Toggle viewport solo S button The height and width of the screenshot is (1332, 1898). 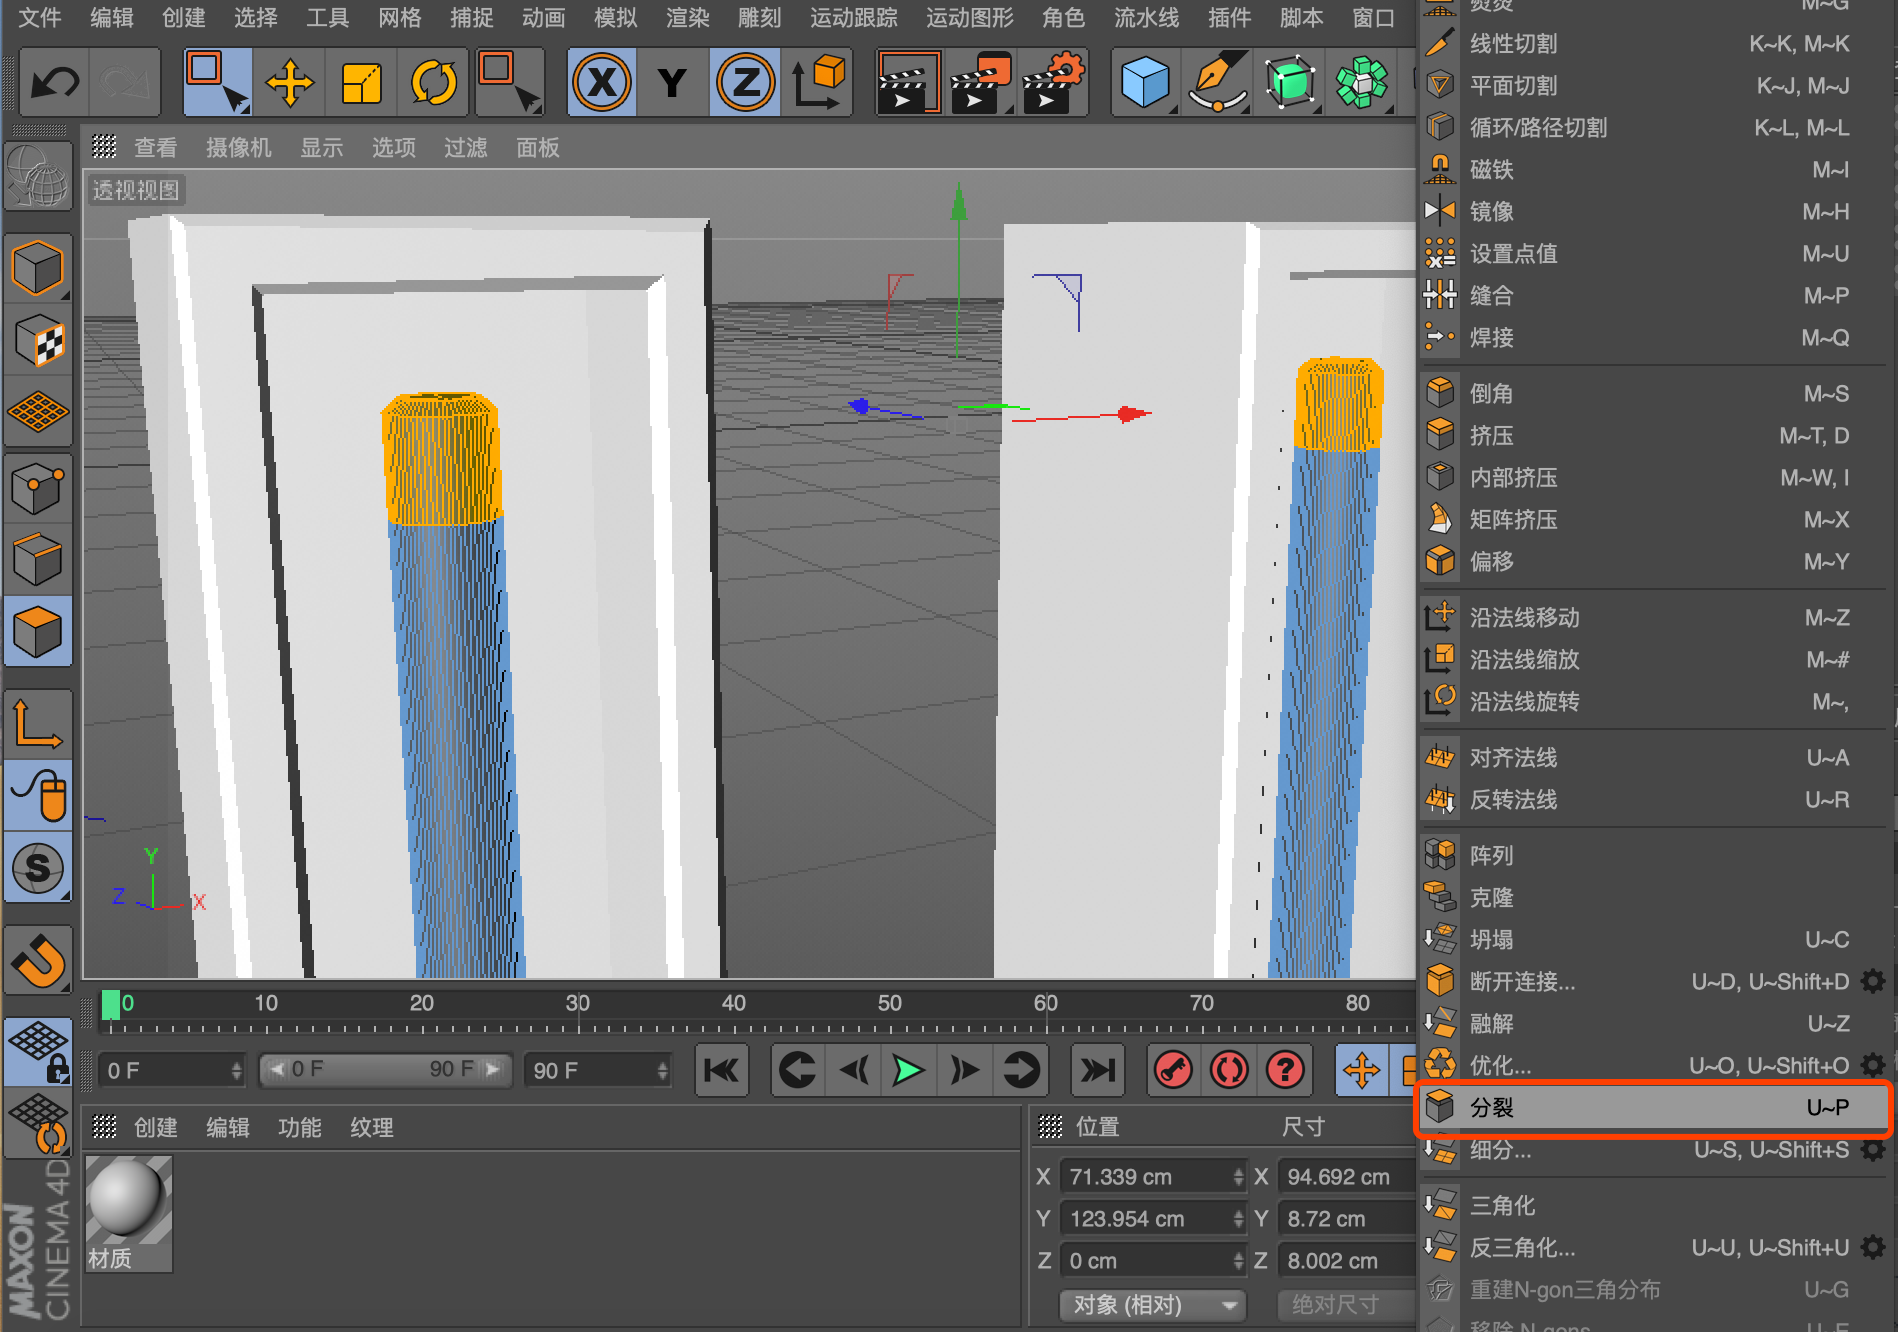coord(38,867)
